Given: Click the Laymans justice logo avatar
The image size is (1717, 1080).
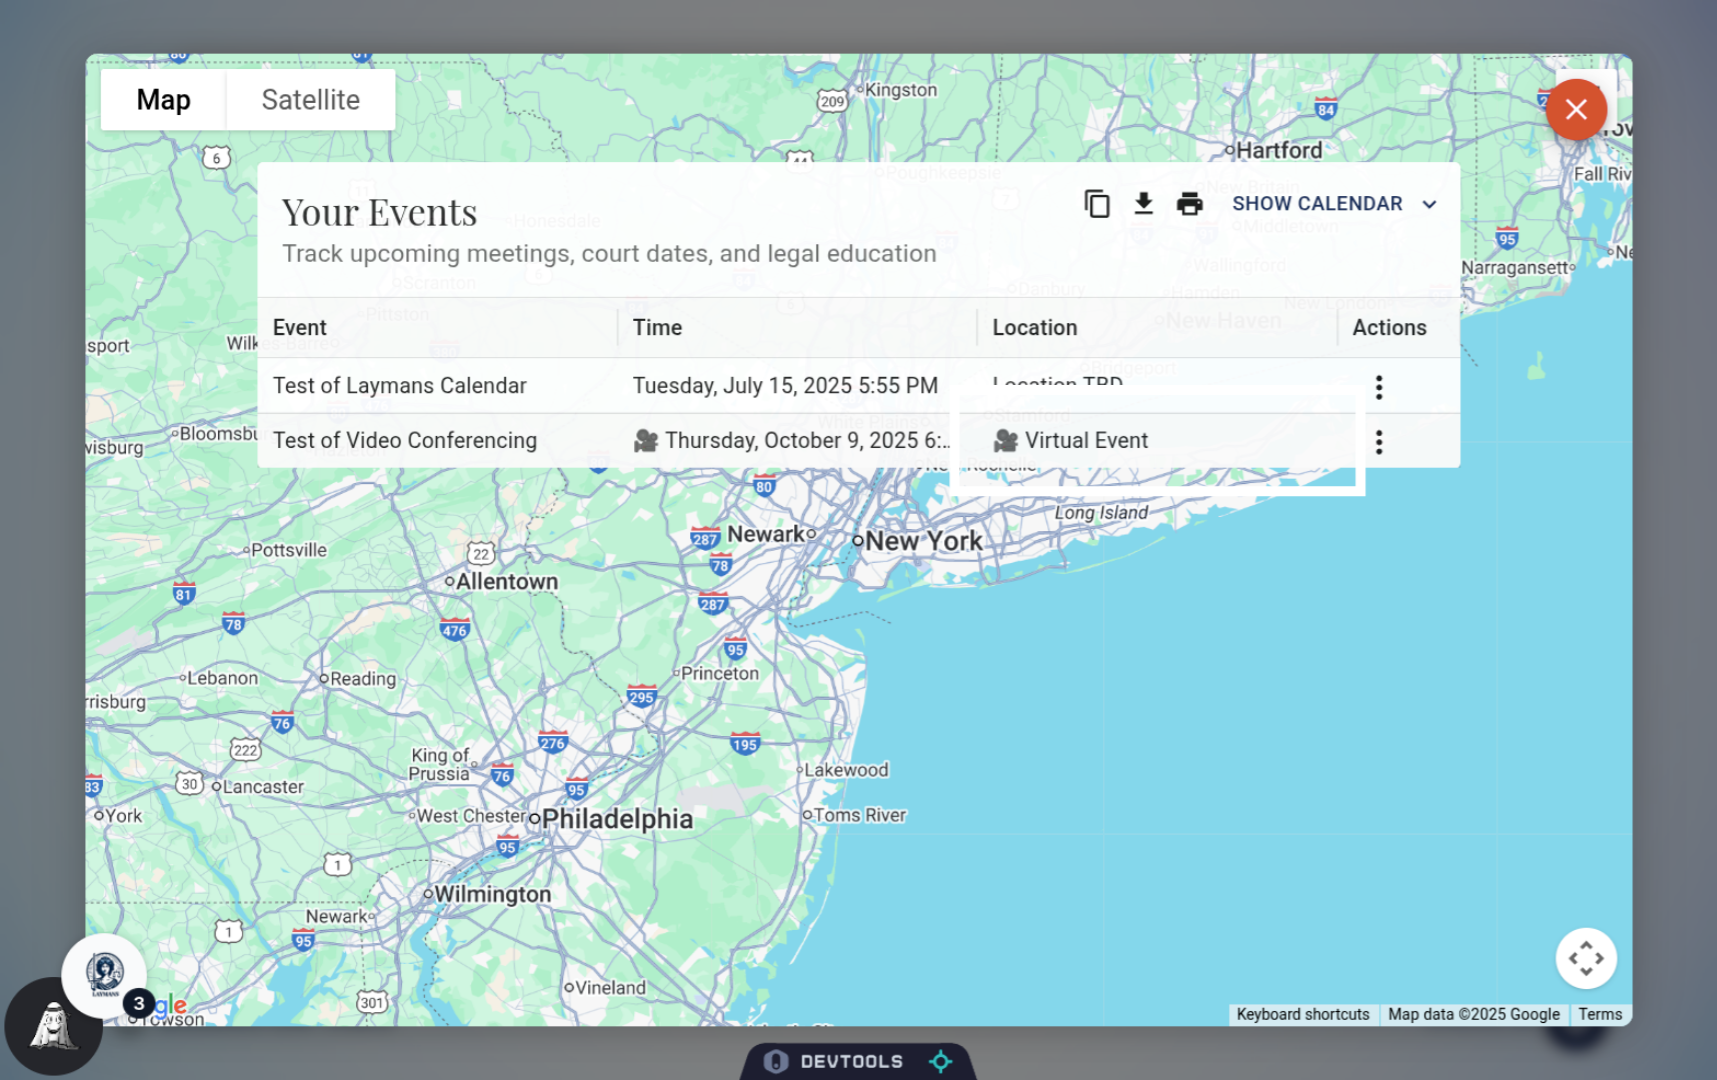Looking at the screenshot, I should [104, 975].
